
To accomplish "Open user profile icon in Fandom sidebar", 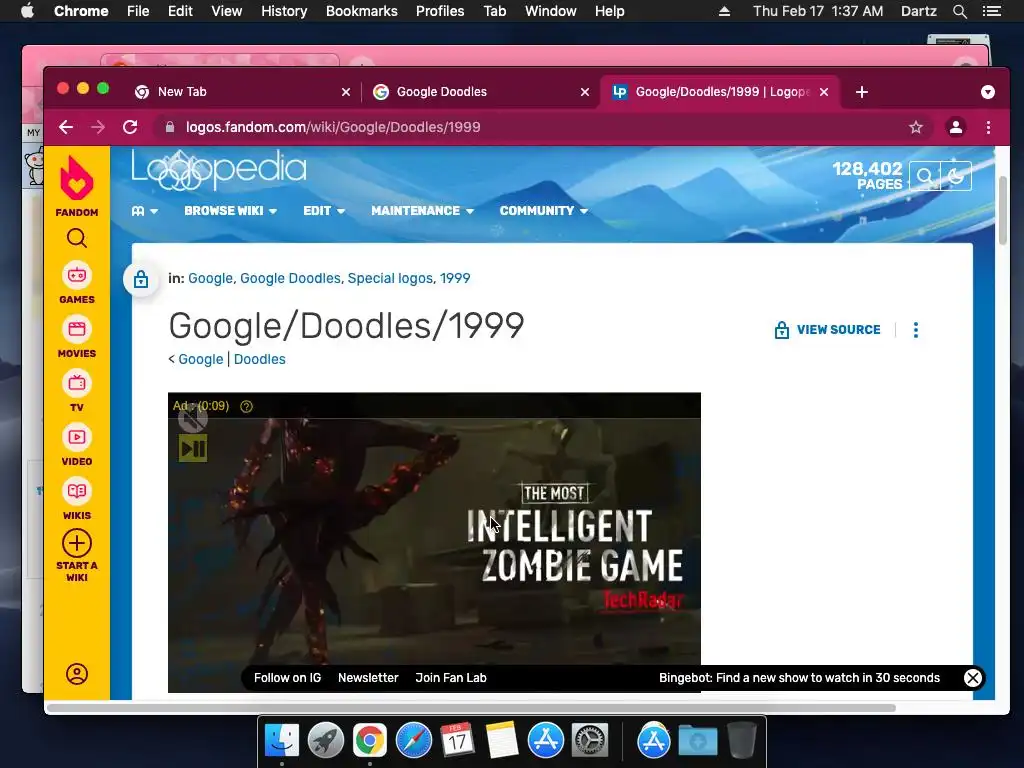I will 76,674.
